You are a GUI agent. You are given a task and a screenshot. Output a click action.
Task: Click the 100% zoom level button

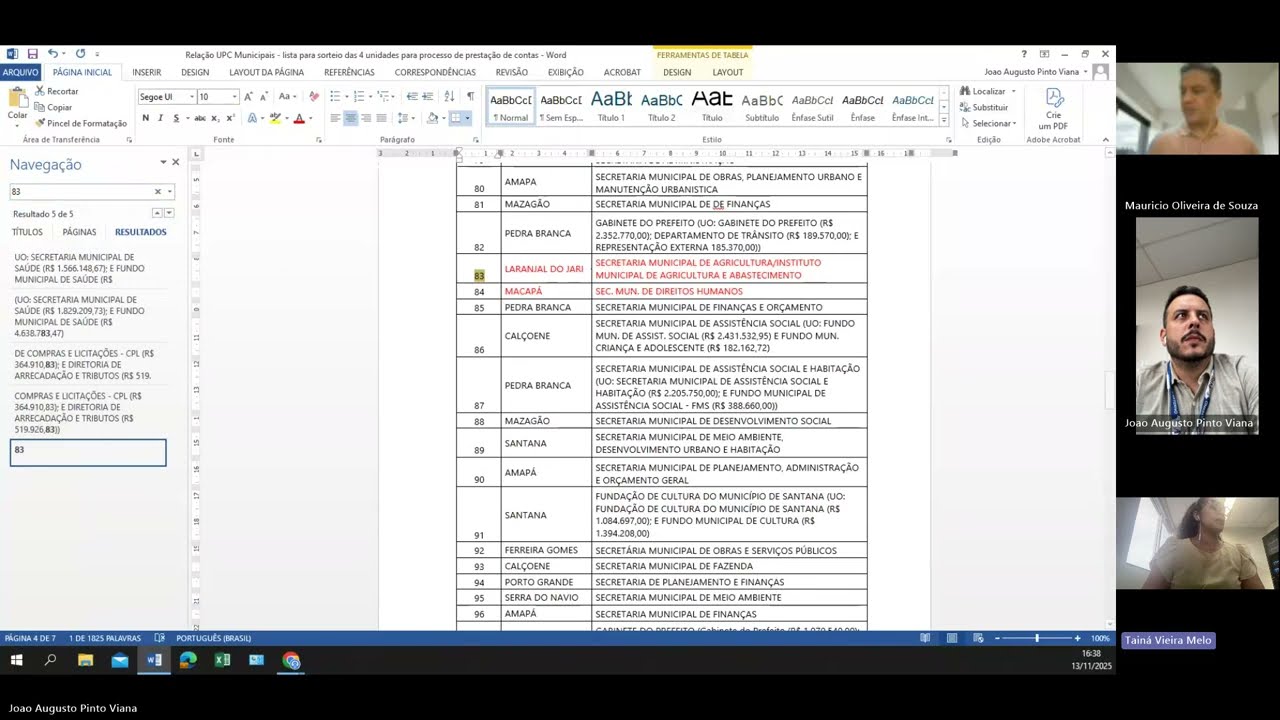pos(1100,638)
